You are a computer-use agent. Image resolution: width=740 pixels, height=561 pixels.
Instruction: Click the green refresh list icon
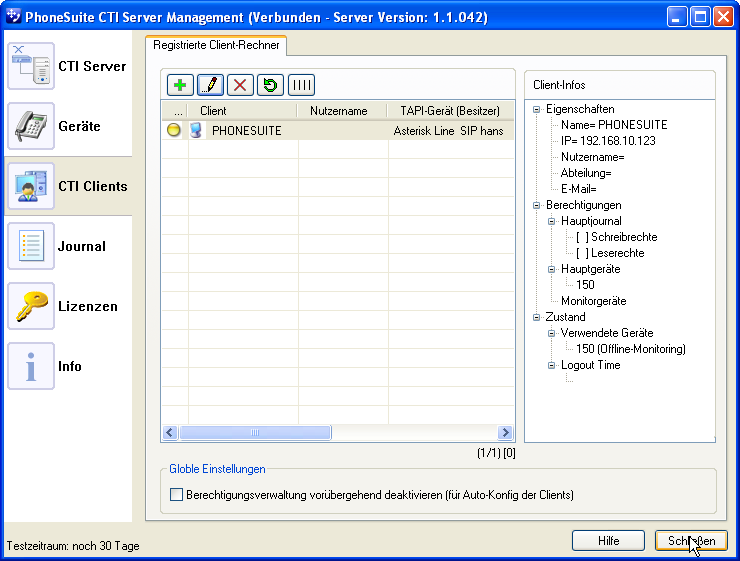[270, 85]
